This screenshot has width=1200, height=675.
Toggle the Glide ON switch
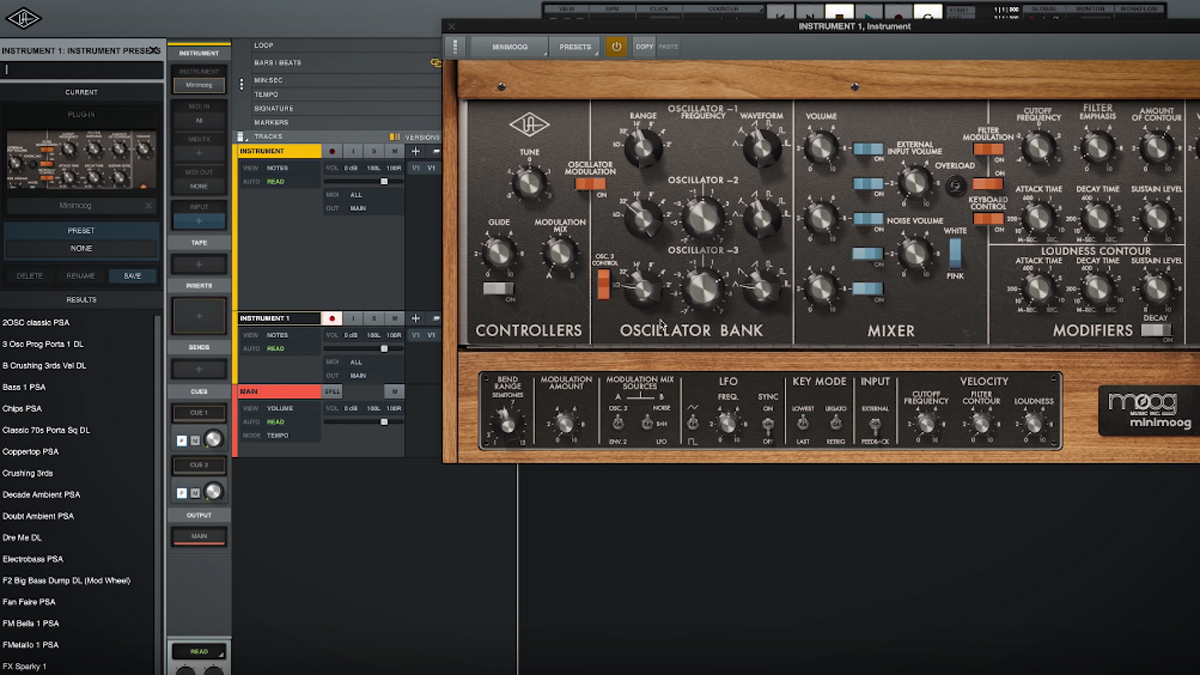click(497, 289)
